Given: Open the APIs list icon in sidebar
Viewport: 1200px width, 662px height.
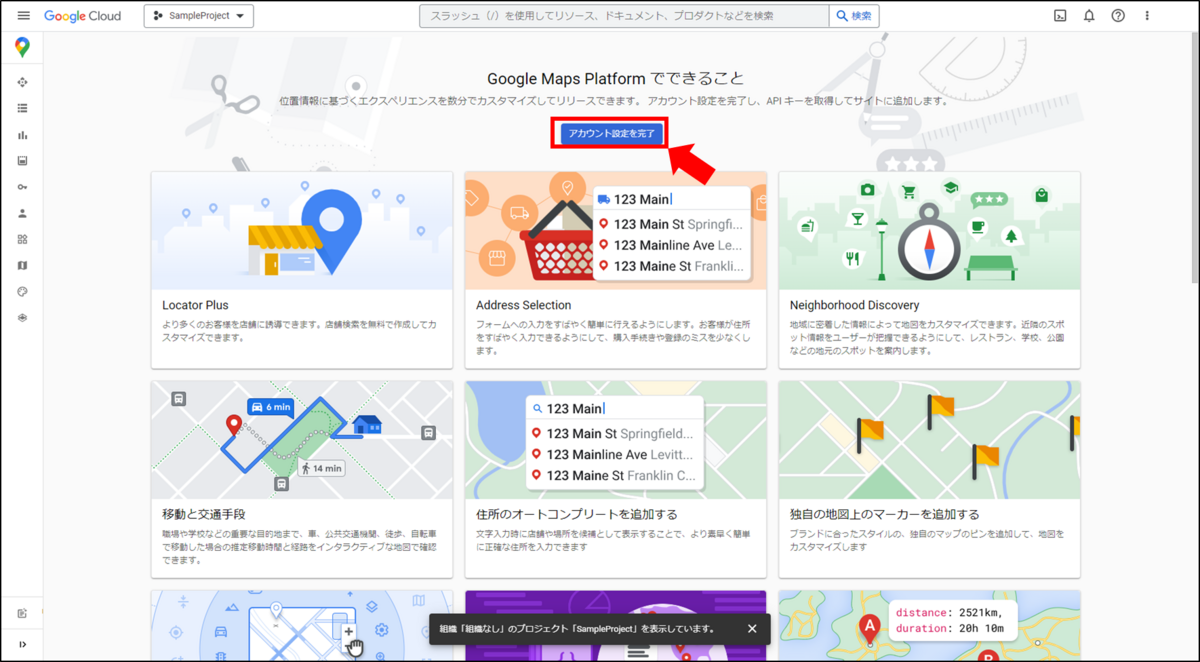Looking at the screenshot, I should pos(22,108).
